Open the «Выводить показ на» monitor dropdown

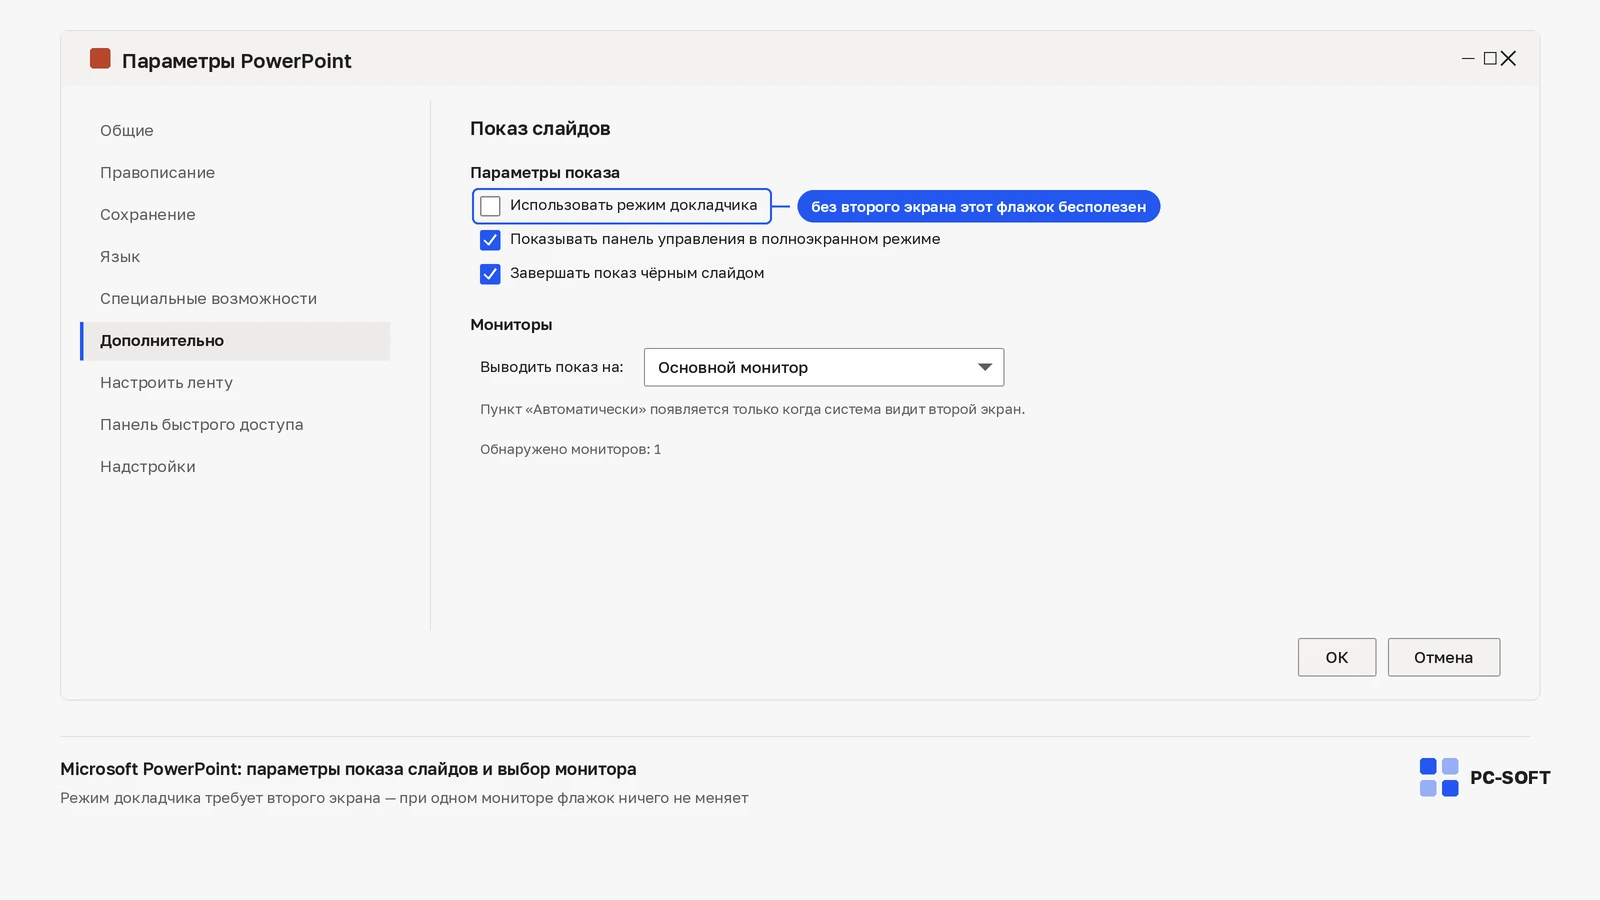[x=824, y=367]
